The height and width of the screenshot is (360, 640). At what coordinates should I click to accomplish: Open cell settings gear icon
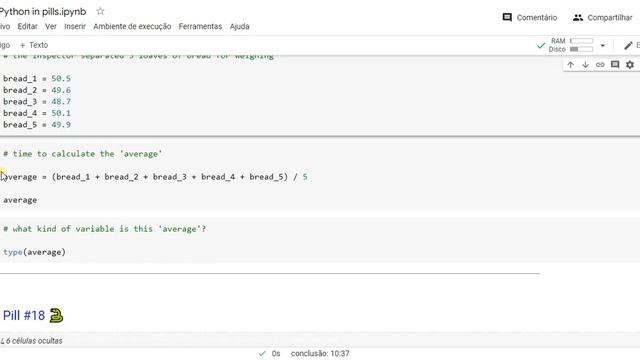630,64
